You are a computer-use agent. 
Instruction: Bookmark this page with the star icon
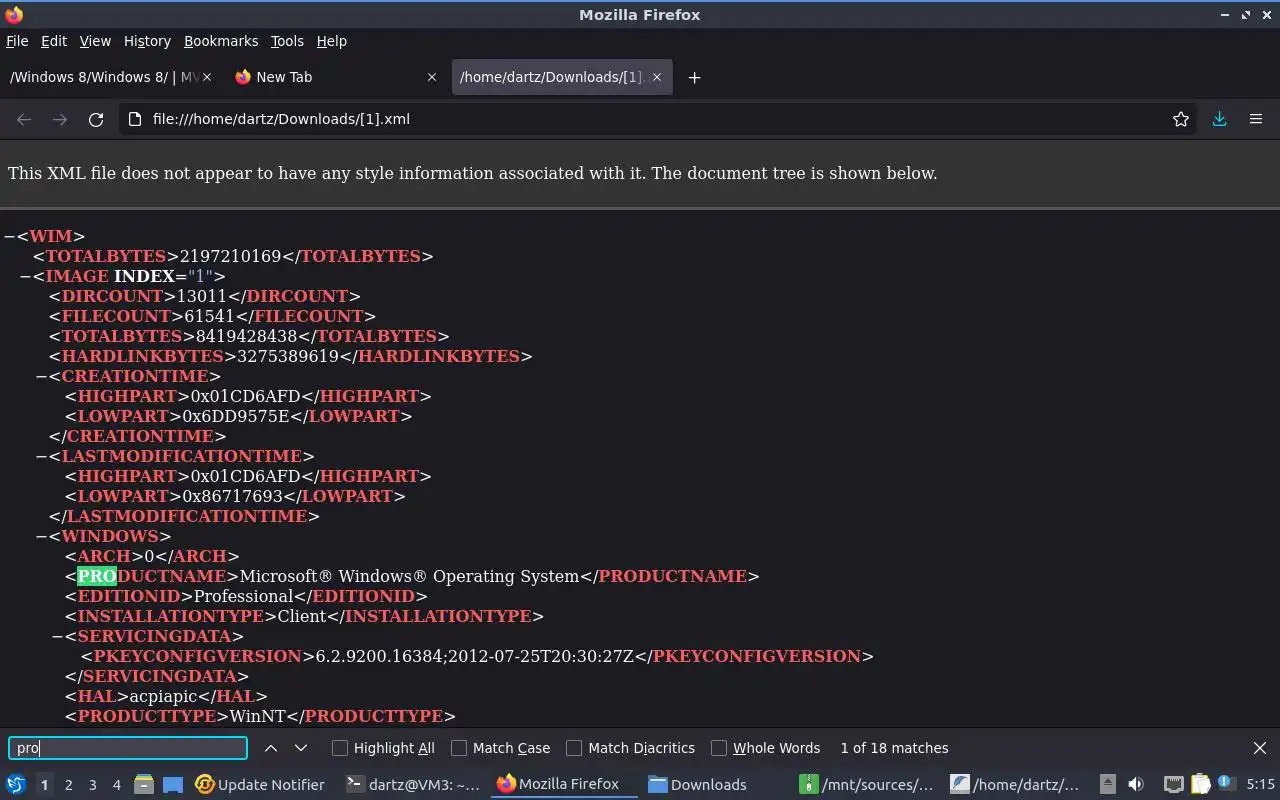(1181, 119)
